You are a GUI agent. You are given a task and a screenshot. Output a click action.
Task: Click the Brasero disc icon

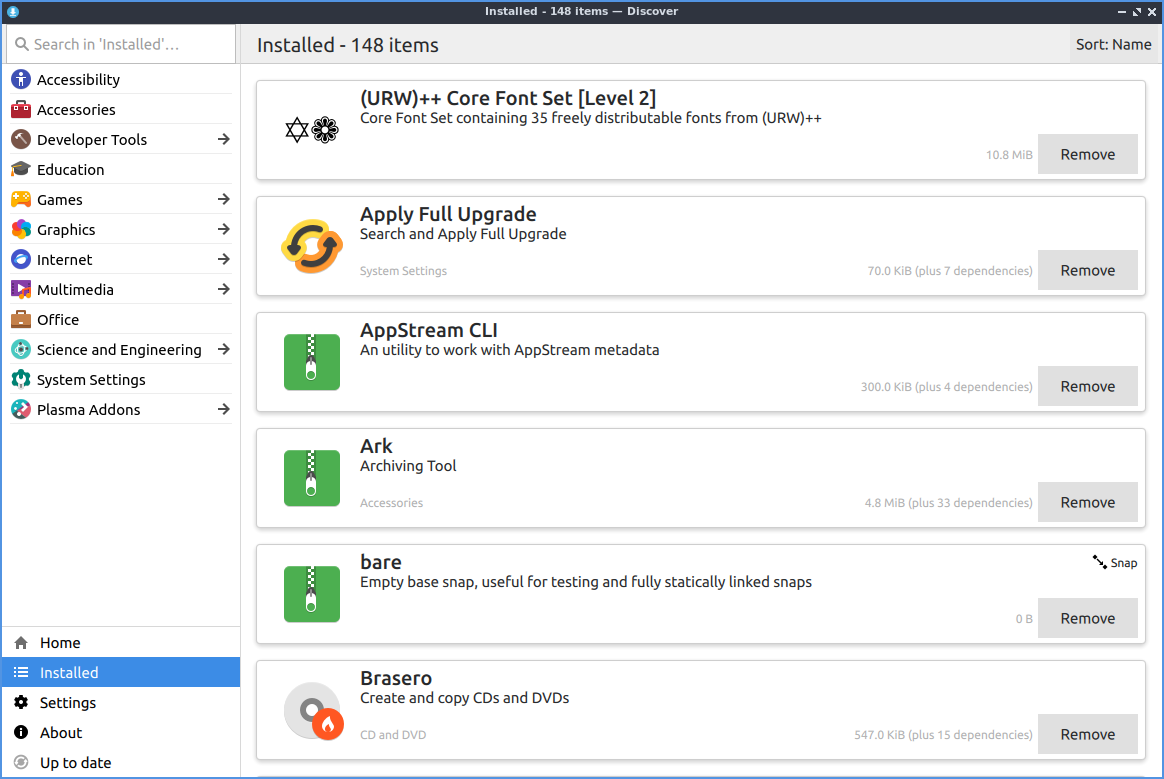312,711
